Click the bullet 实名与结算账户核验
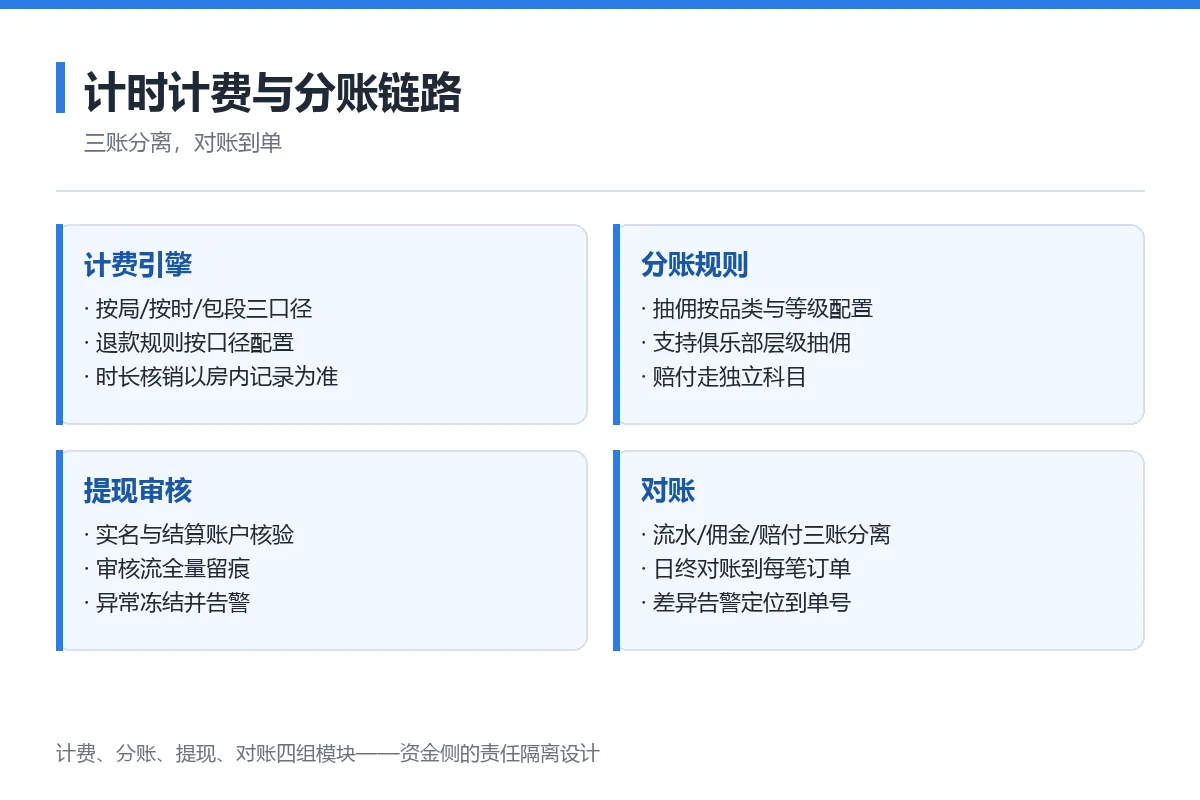 [189, 535]
